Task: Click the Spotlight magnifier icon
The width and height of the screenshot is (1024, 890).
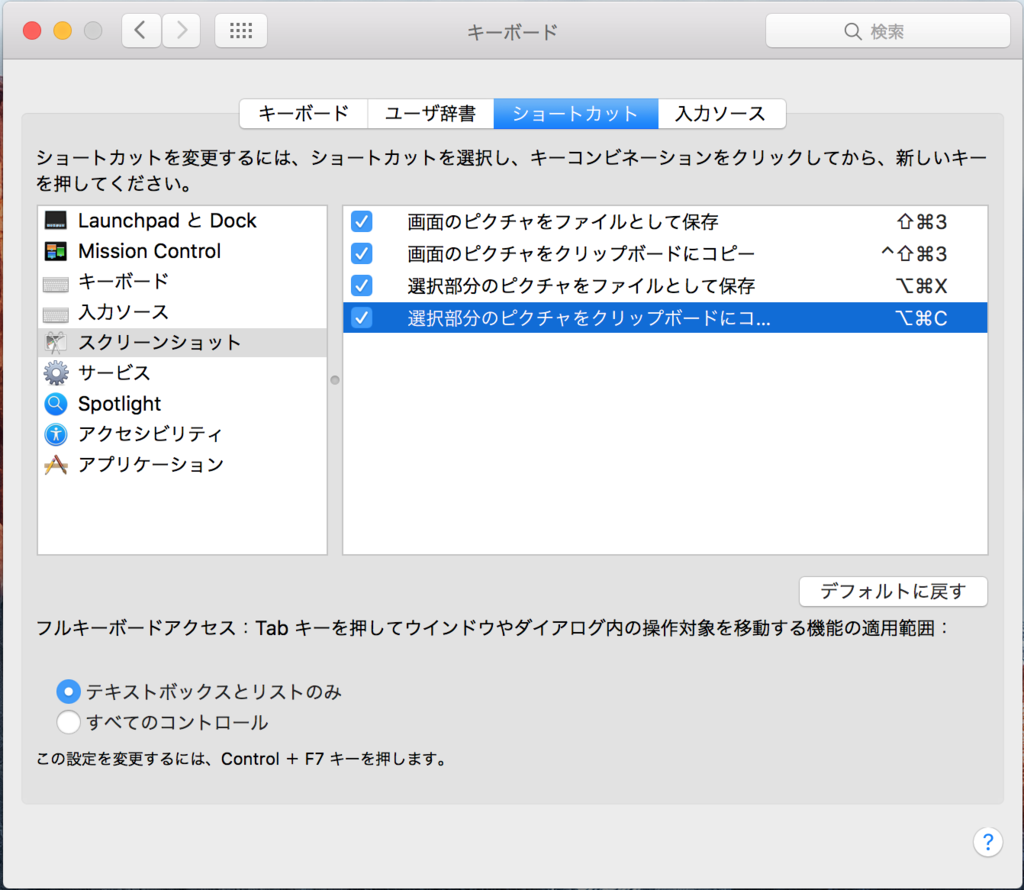Action: (56, 404)
